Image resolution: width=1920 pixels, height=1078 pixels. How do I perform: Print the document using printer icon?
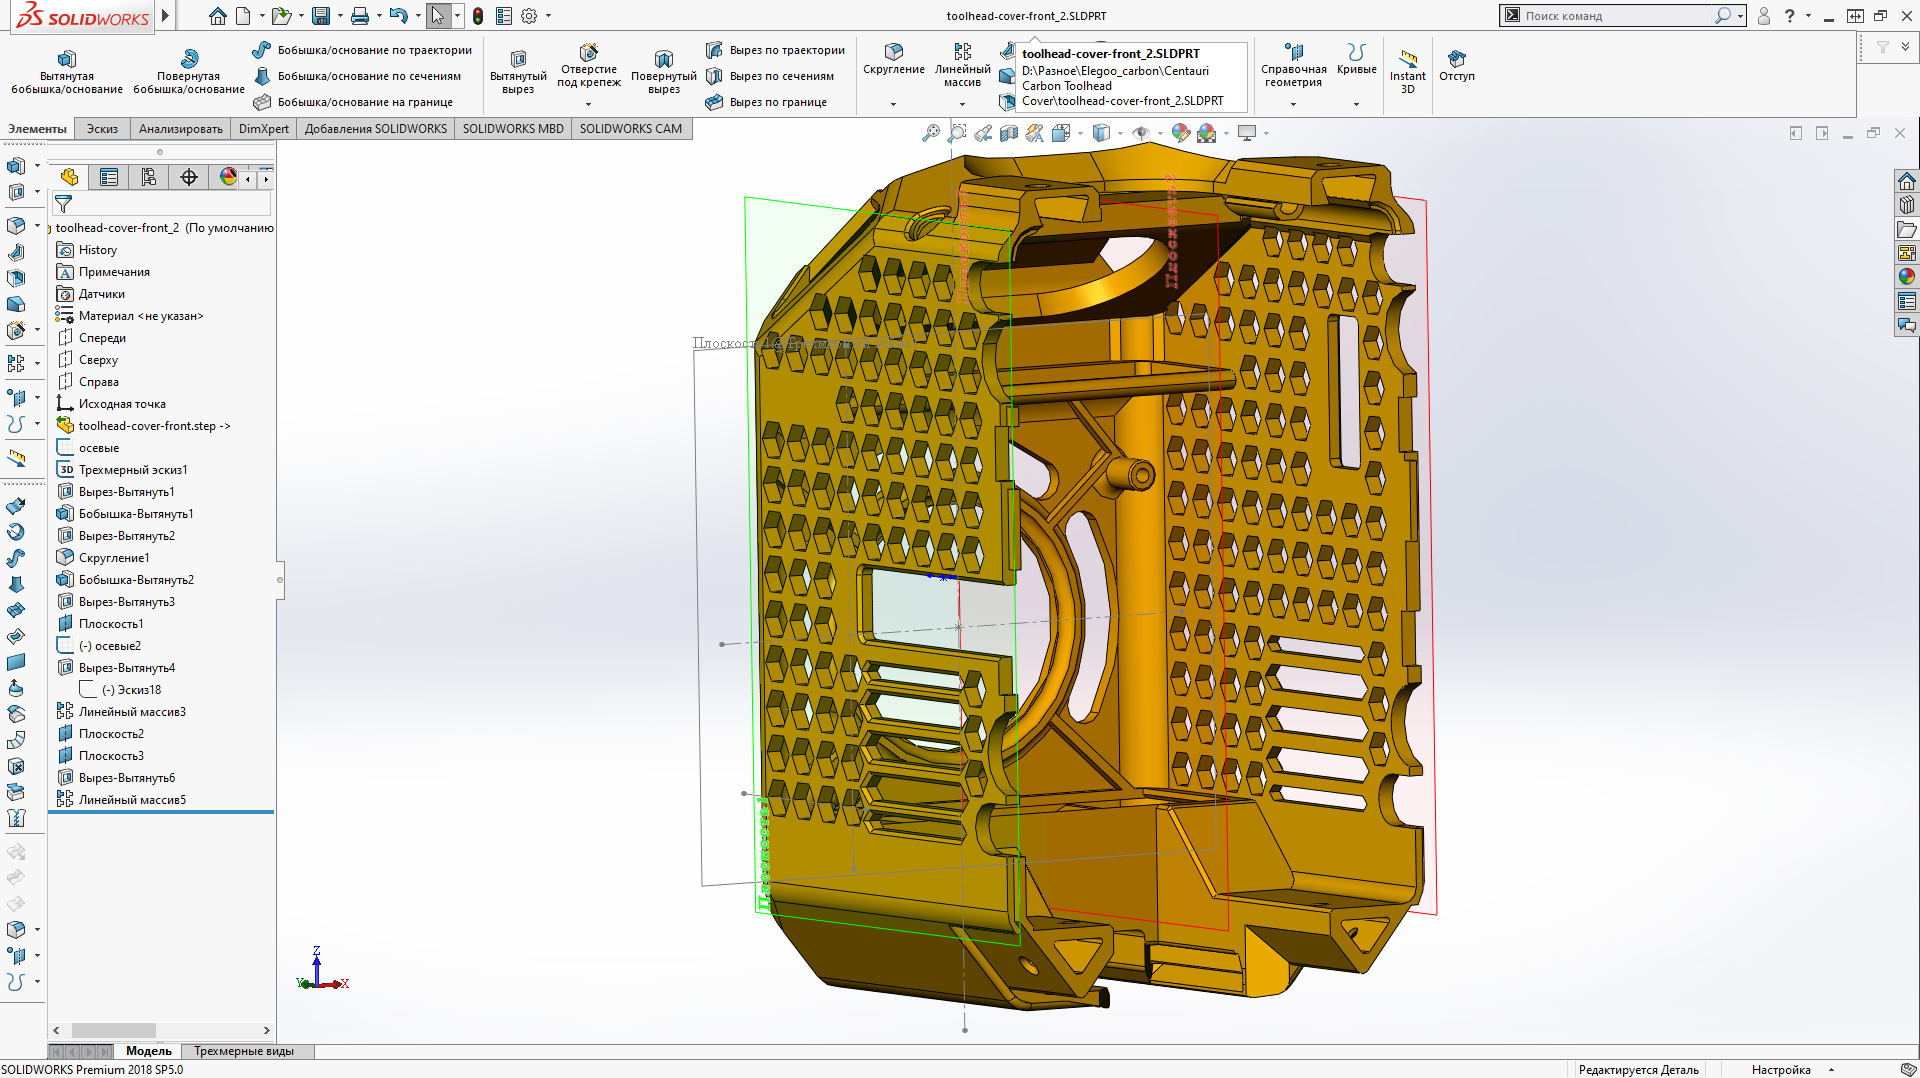click(x=360, y=16)
